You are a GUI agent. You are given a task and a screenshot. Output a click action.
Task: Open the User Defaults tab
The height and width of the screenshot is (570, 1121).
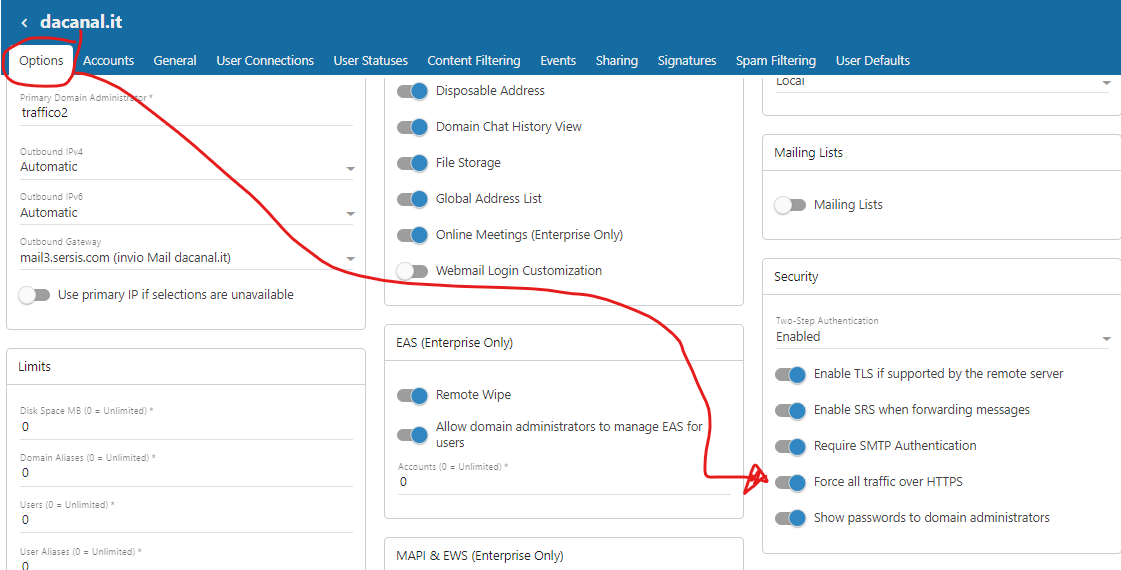(x=872, y=61)
